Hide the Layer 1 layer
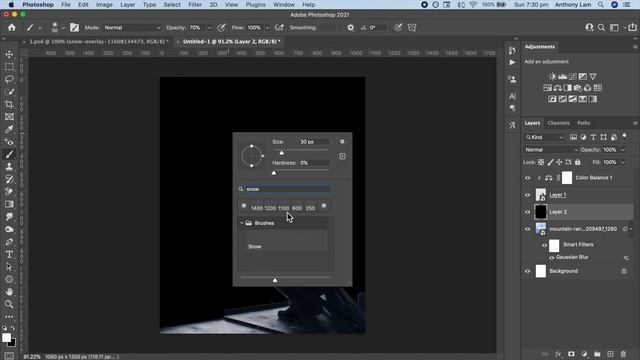Screen dimensions: 640x360 click(527, 195)
